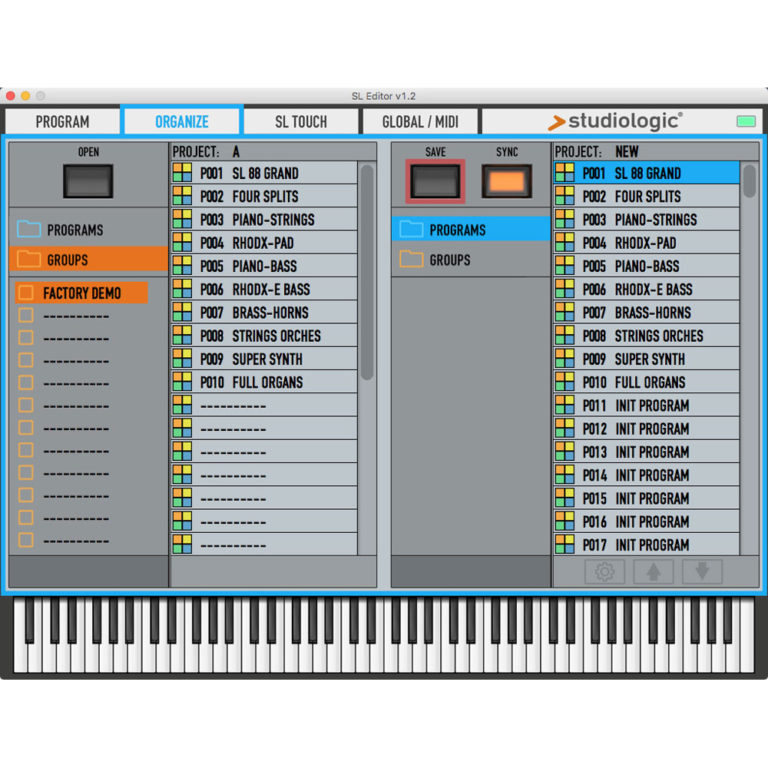Click the Studiologic logo in the header

coord(615,122)
